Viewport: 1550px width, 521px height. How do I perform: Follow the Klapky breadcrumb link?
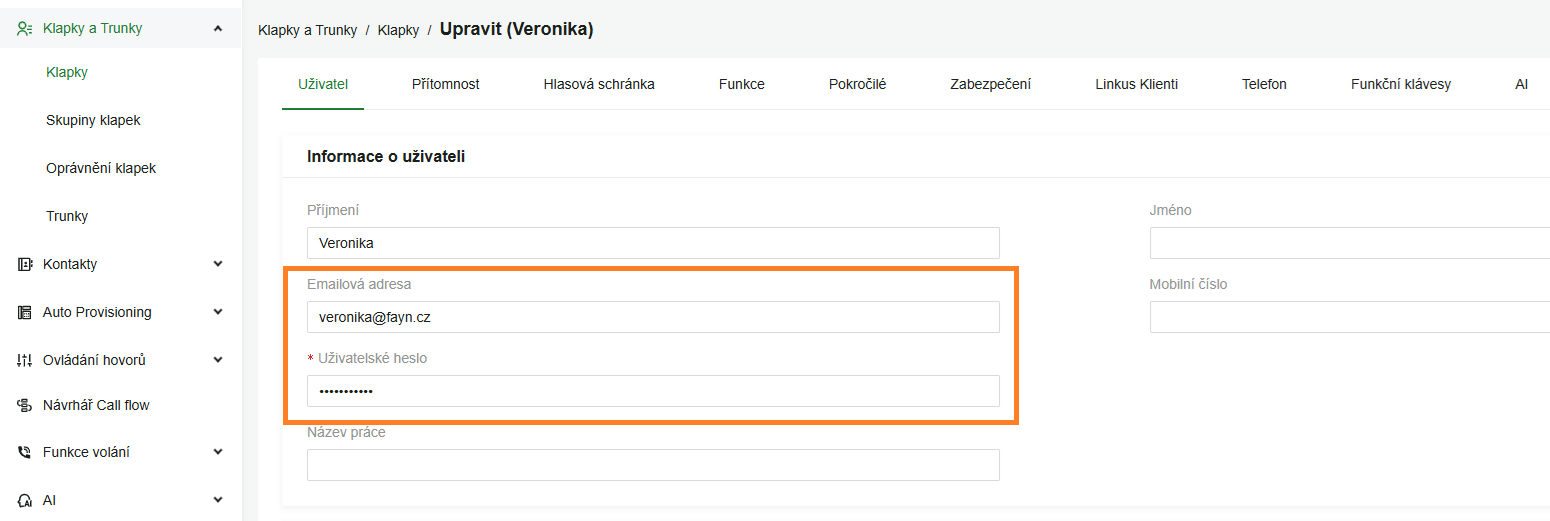coord(398,30)
